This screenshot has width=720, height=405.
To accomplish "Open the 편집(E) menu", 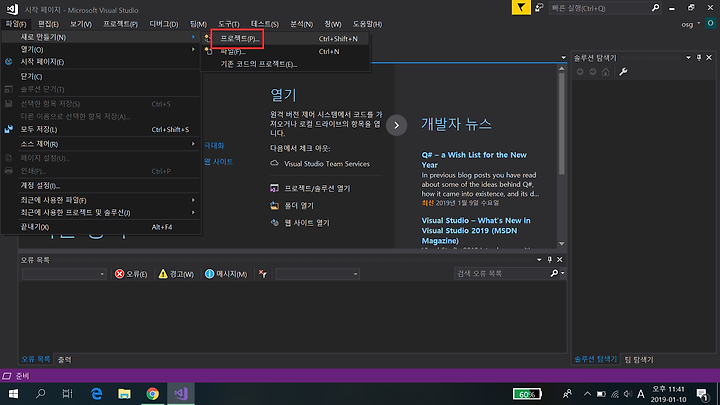I will (48, 24).
